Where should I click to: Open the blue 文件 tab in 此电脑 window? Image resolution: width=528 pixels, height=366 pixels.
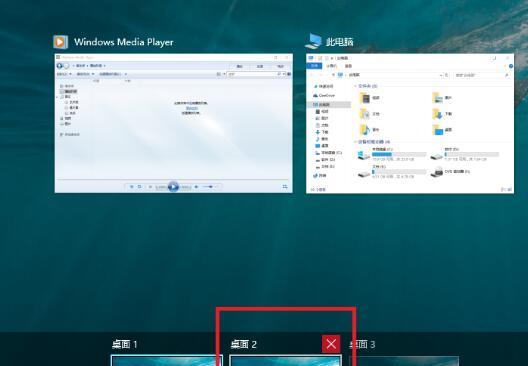[x=315, y=66]
